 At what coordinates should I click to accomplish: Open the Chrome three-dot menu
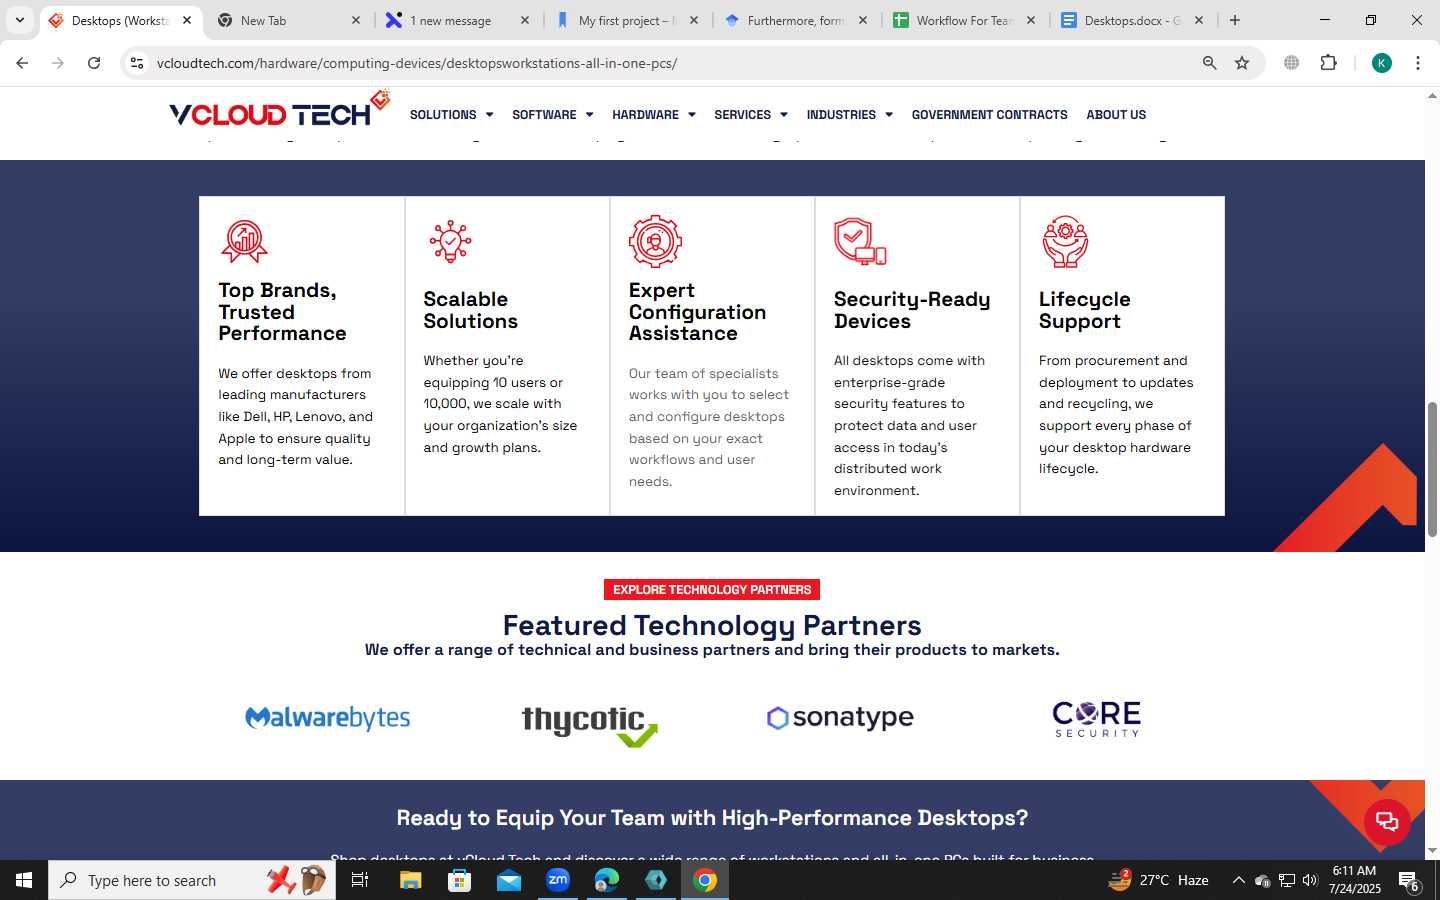pyautogui.click(x=1418, y=63)
